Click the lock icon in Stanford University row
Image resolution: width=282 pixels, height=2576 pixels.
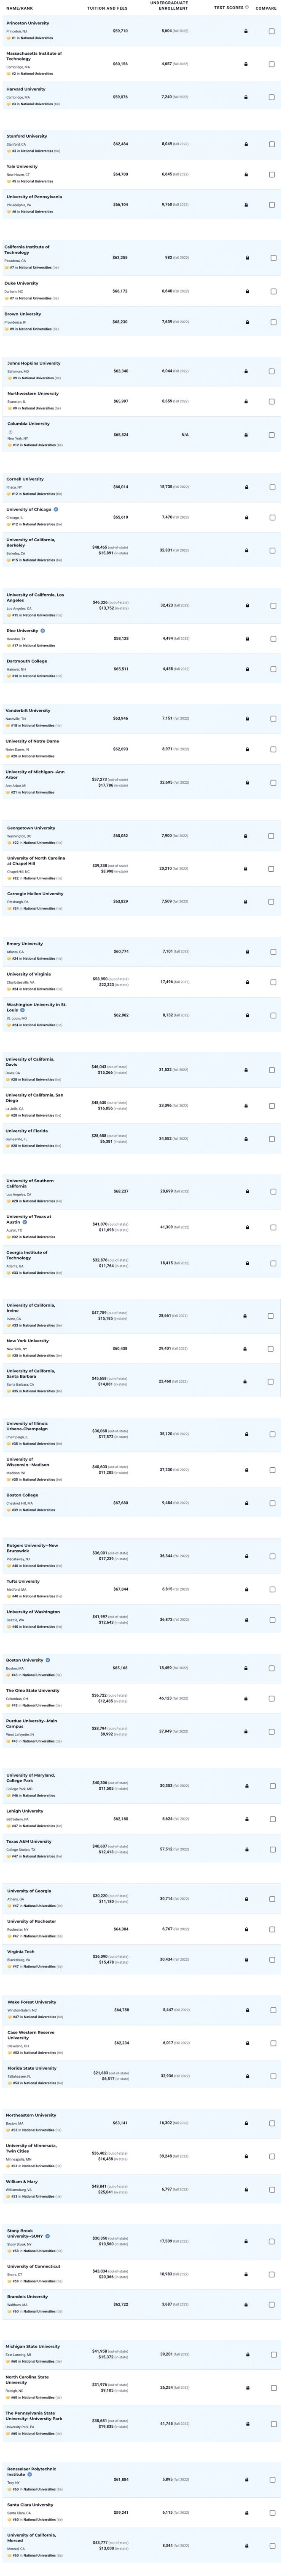pos(247,144)
